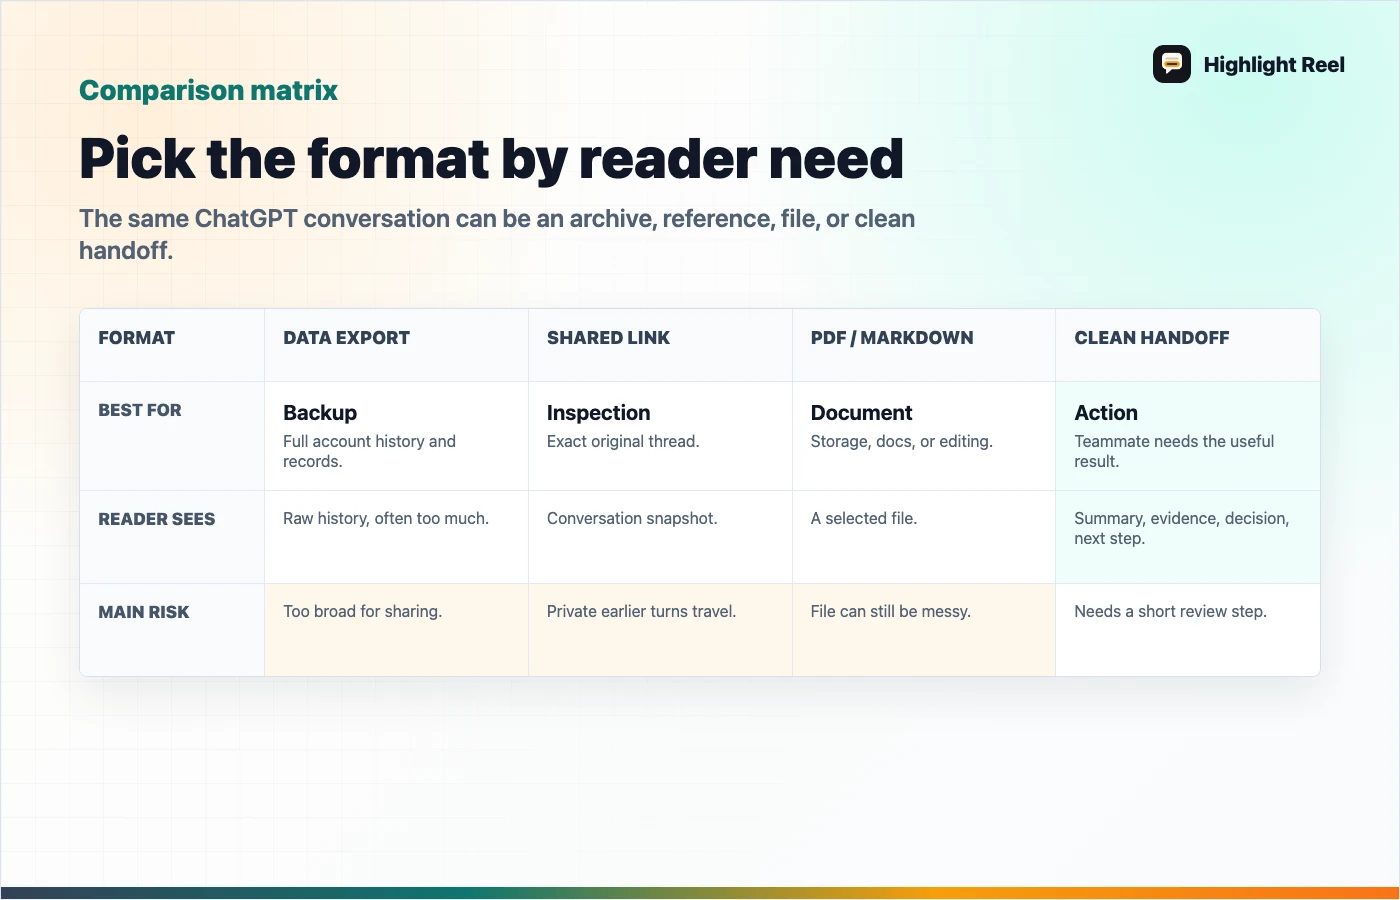Click the BEST FOR row label

click(140, 410)
